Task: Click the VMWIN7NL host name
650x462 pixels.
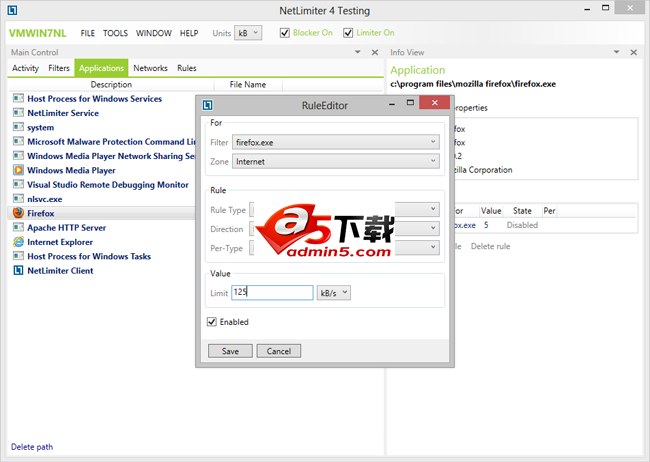Action: [x=37, y=33]
